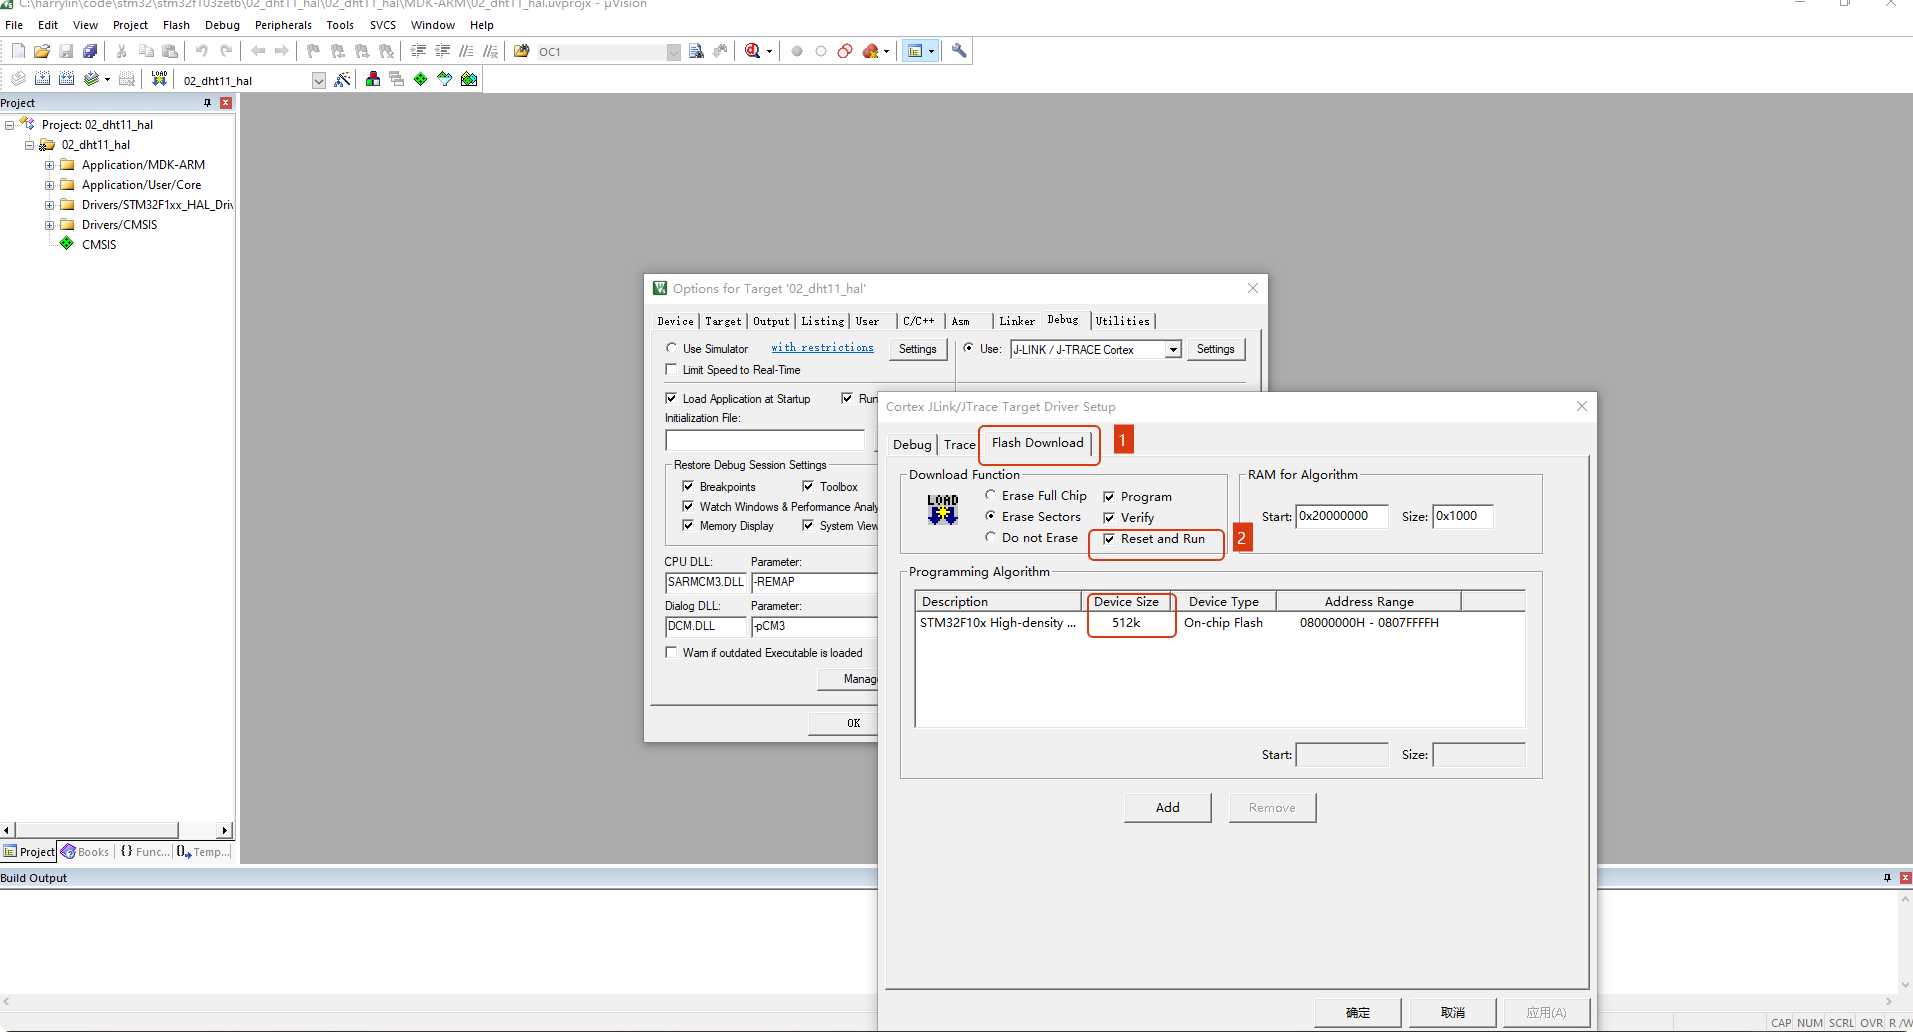Toggle the Reset and Run checkbox
The height and width of the screenshot is (1032, 1913).
[x=1109, y=539]
